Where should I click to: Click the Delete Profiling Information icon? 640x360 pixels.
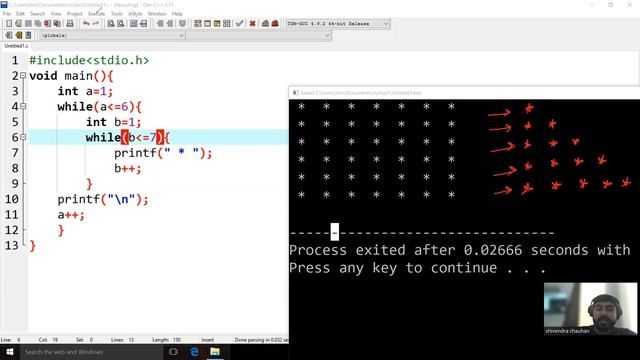click(275, 24)
